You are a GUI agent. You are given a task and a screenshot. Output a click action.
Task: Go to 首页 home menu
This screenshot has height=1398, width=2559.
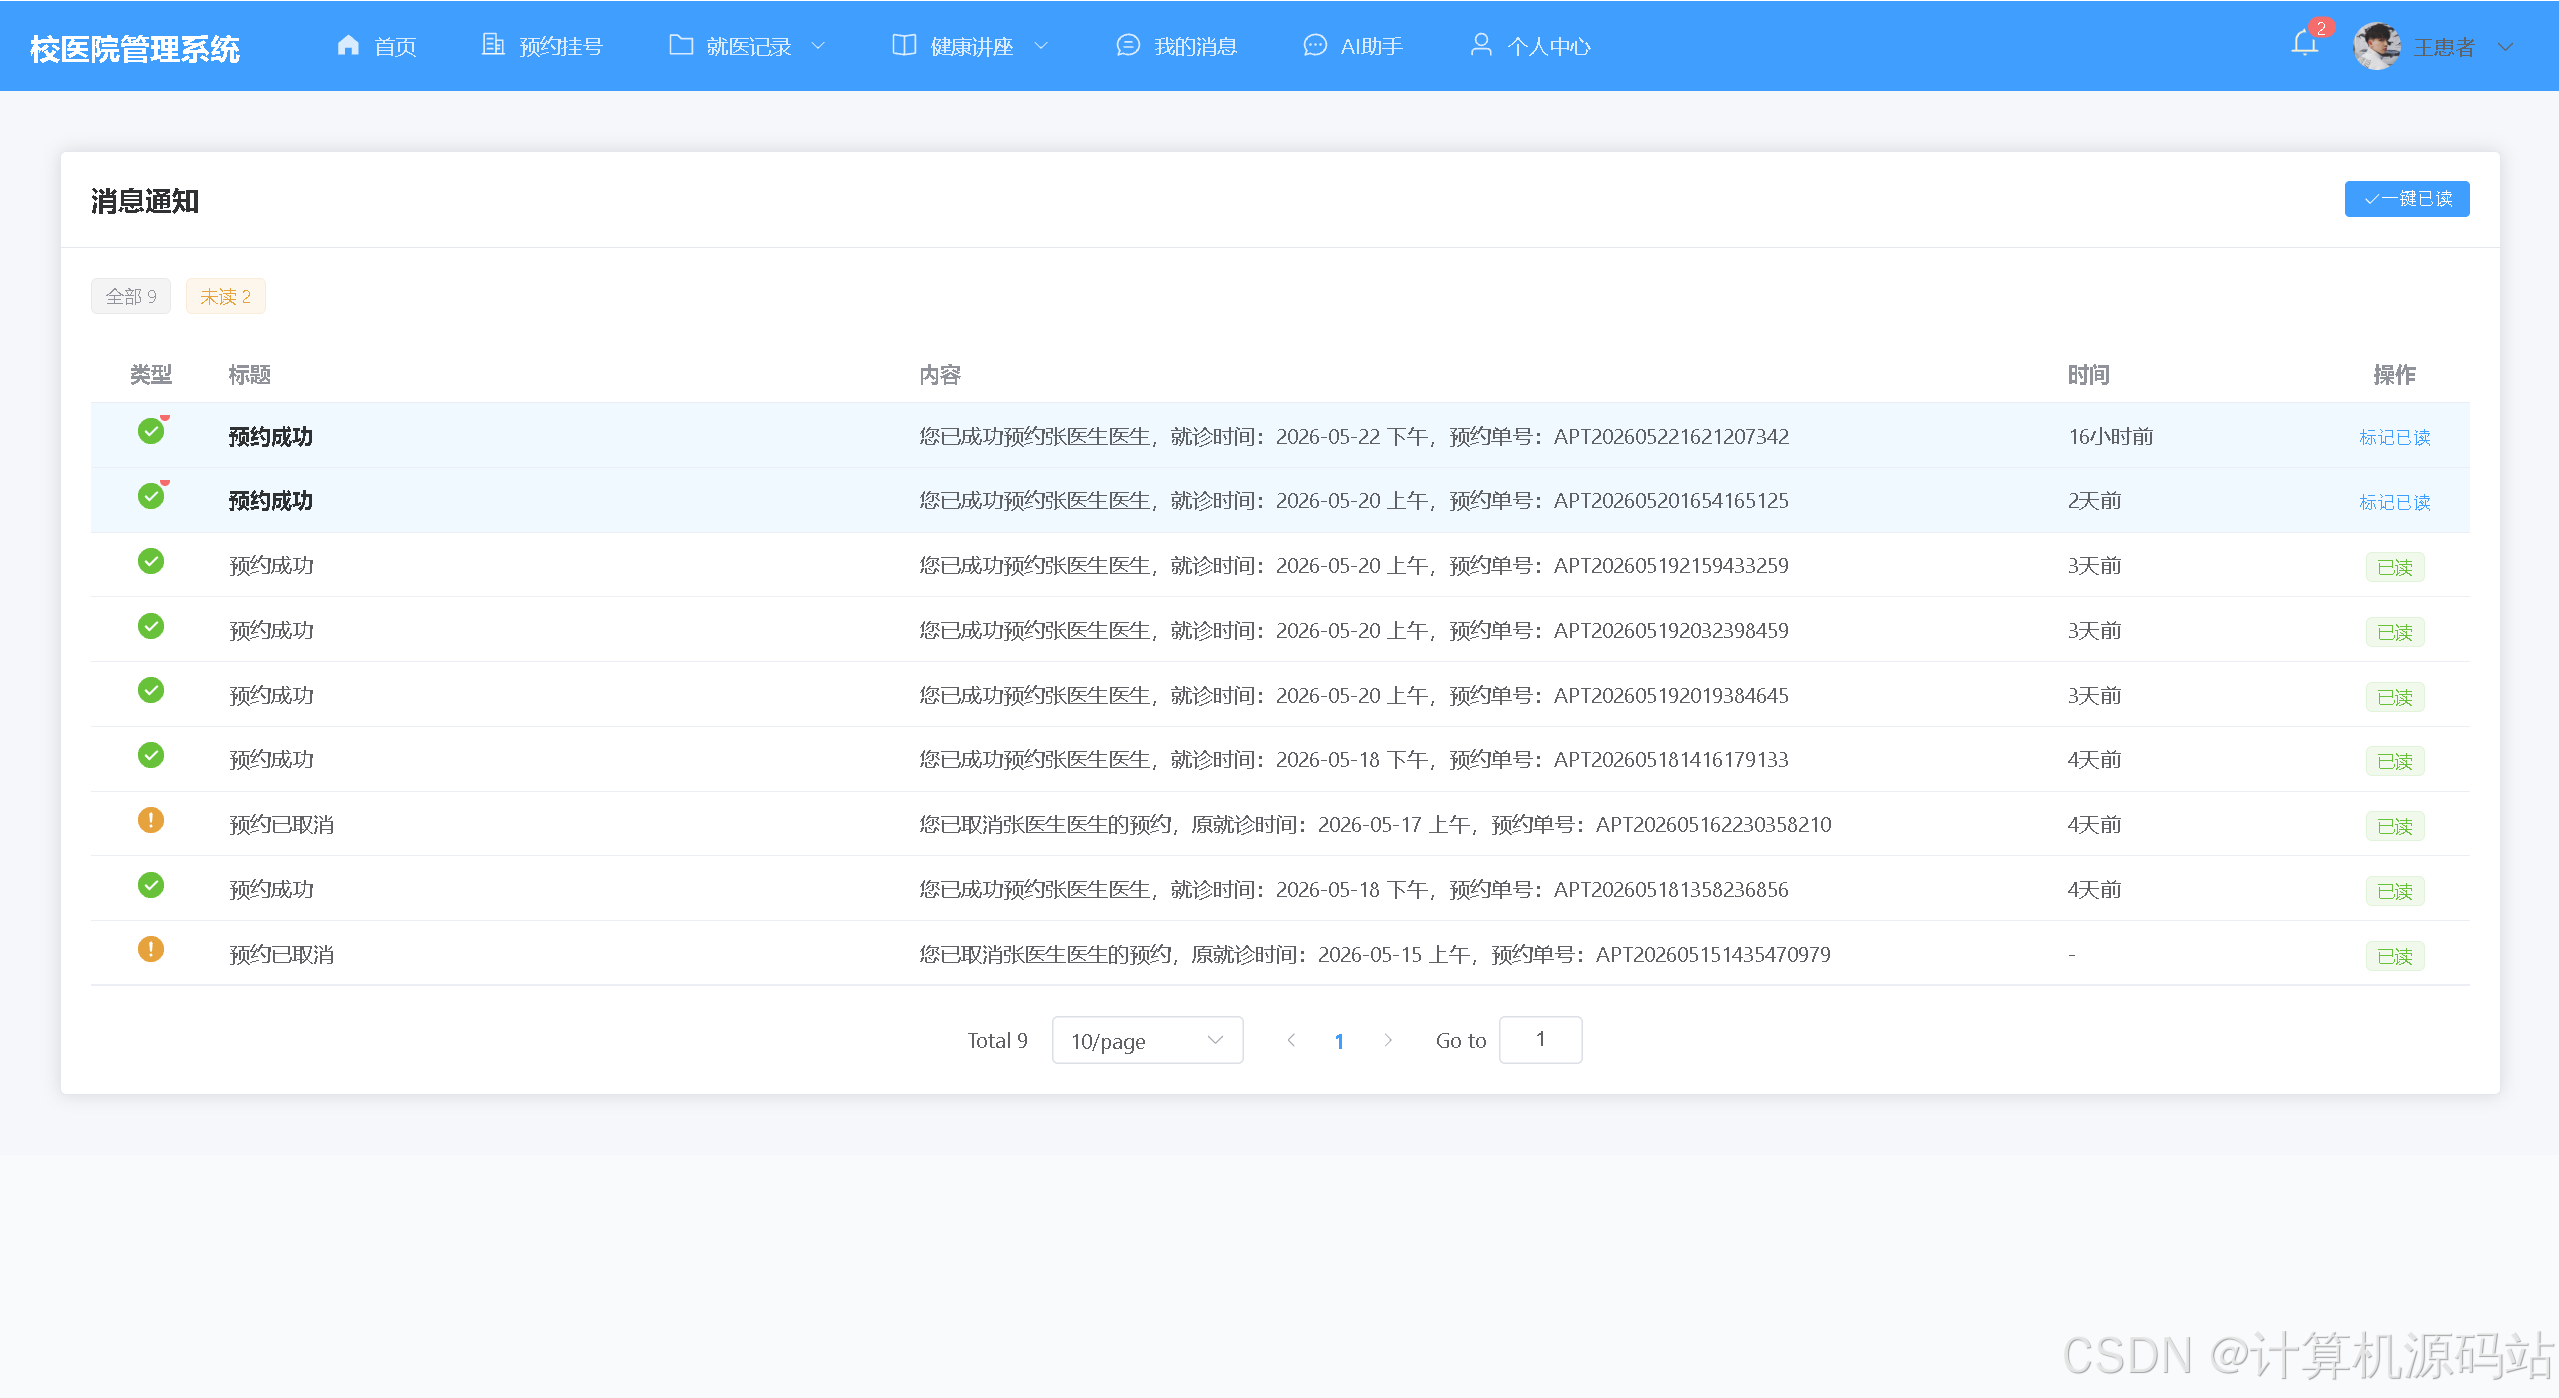[376, 46]
